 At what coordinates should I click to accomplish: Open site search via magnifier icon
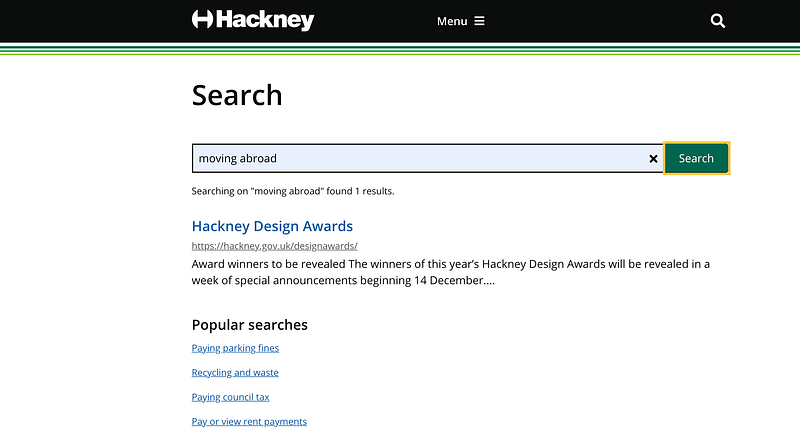pos(717,21)
